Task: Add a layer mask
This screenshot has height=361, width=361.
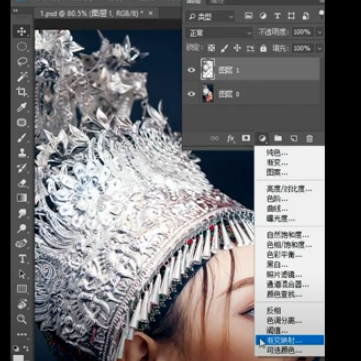Action: point(246,138)
